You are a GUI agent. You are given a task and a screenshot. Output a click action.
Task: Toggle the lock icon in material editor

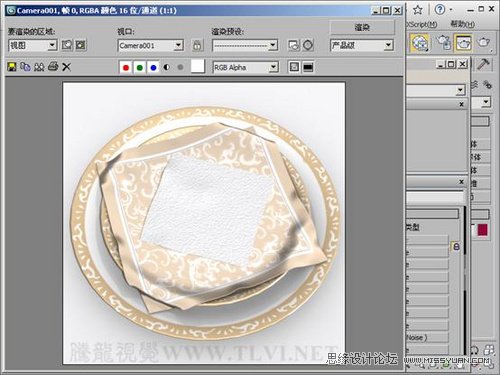click(456, 247)
